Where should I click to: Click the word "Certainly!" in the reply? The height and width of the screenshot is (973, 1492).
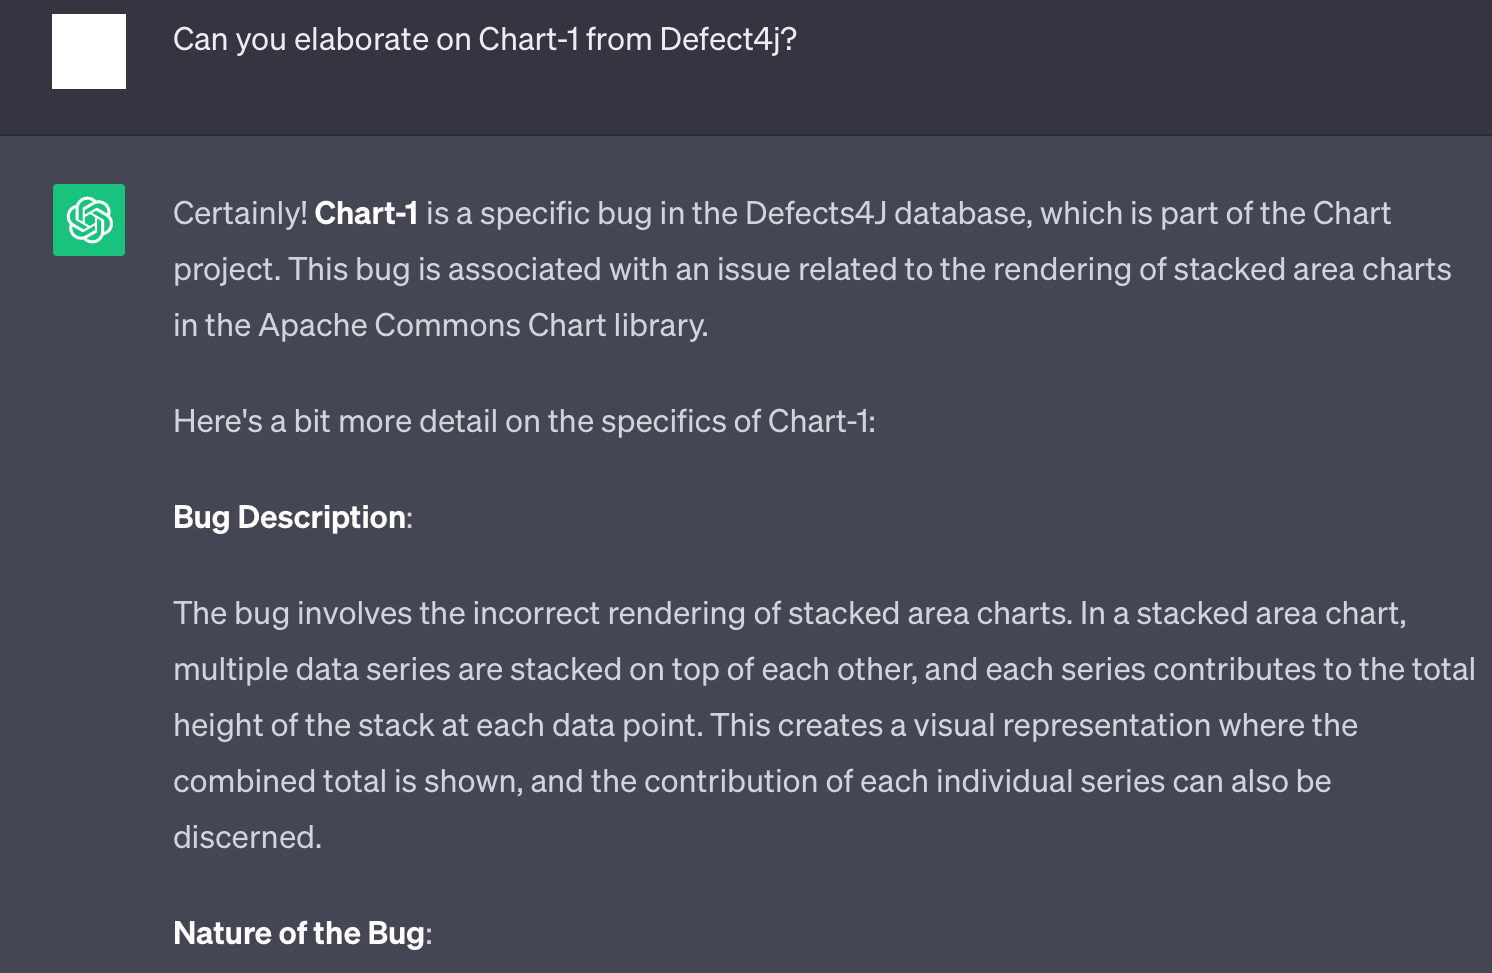240,213
